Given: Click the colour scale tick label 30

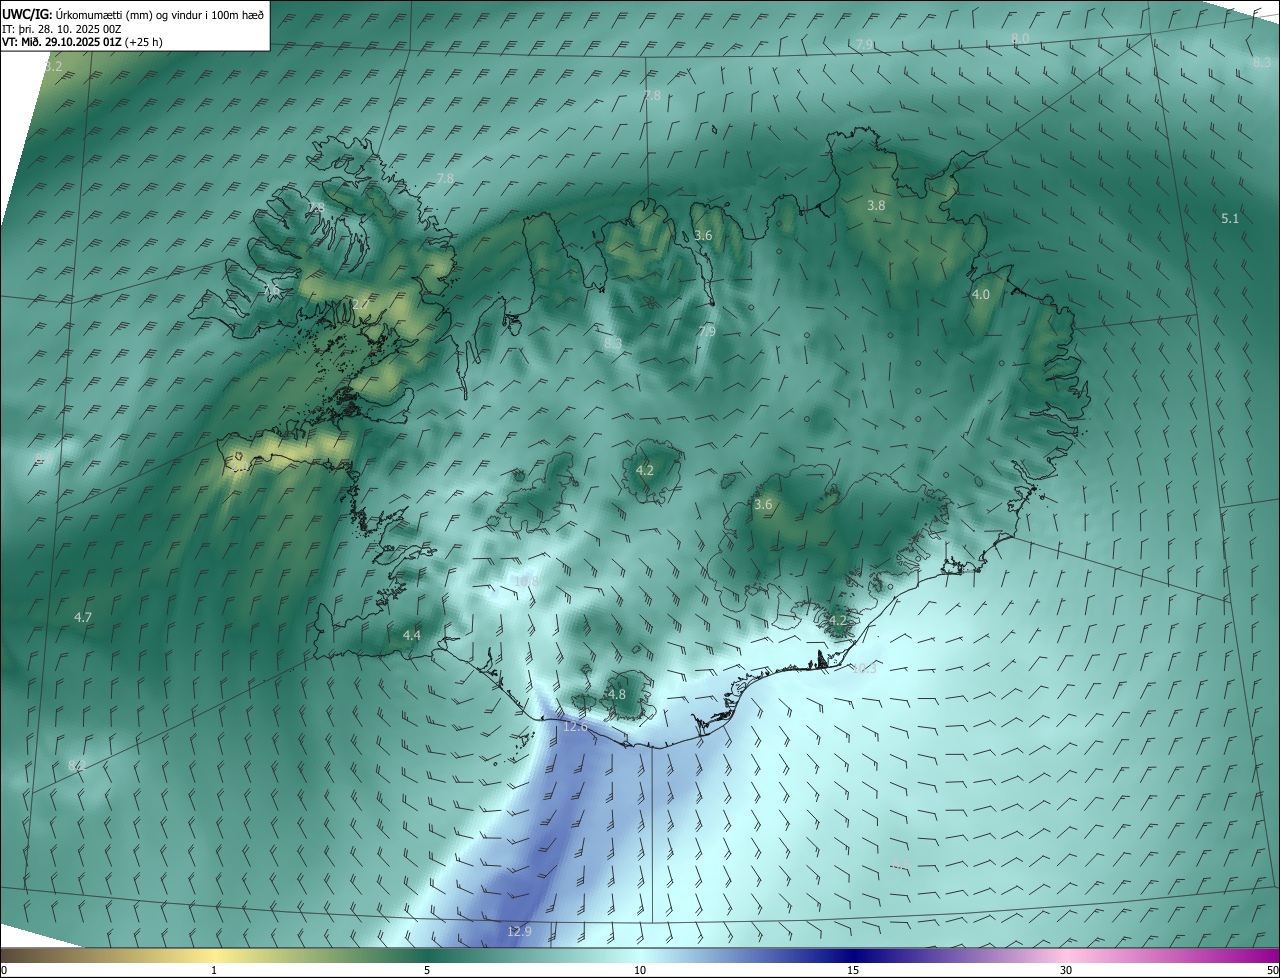Looking at the screenshot, I should point(1066,970).
